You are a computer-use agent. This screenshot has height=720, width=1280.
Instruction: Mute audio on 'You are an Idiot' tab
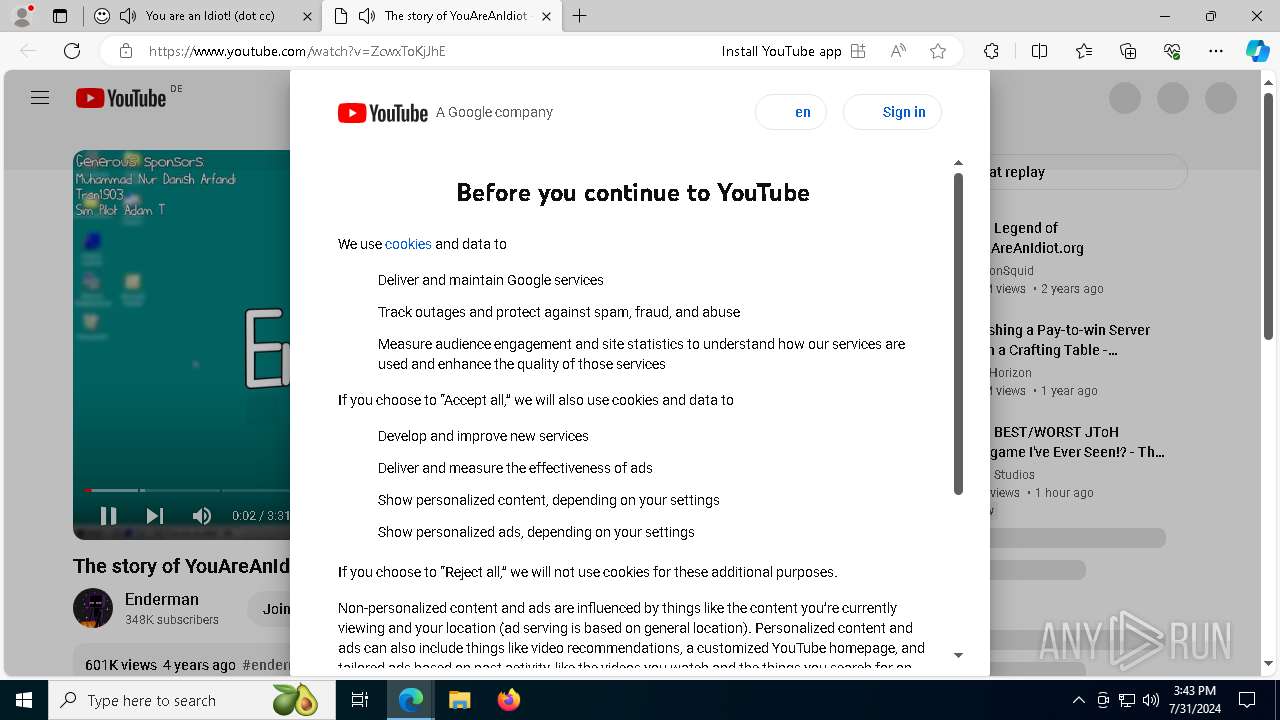pyautogui.click(x=128, y=16)
